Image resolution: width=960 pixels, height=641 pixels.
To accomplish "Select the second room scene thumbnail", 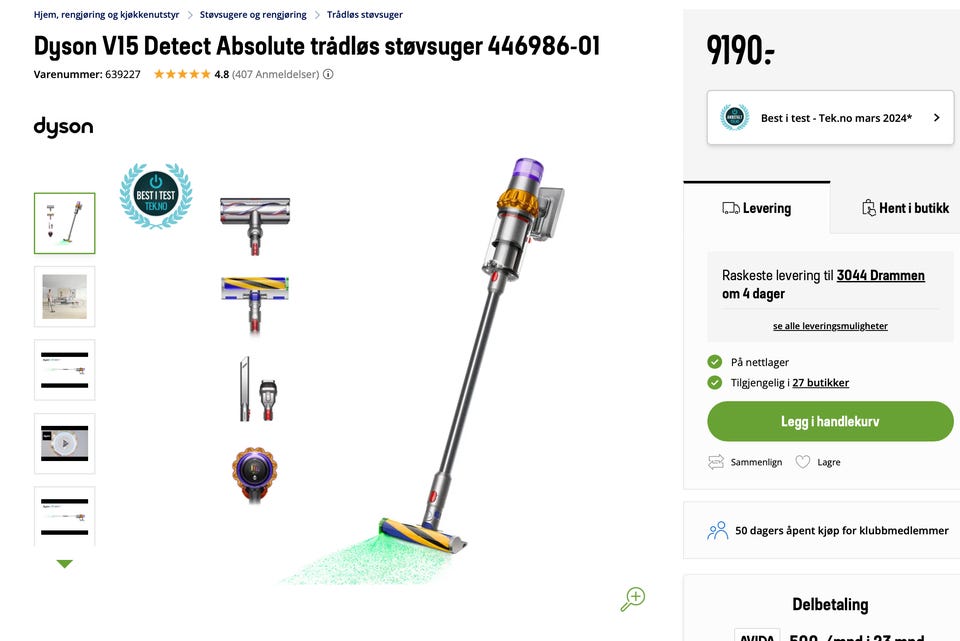I will [x=65, y=296].
